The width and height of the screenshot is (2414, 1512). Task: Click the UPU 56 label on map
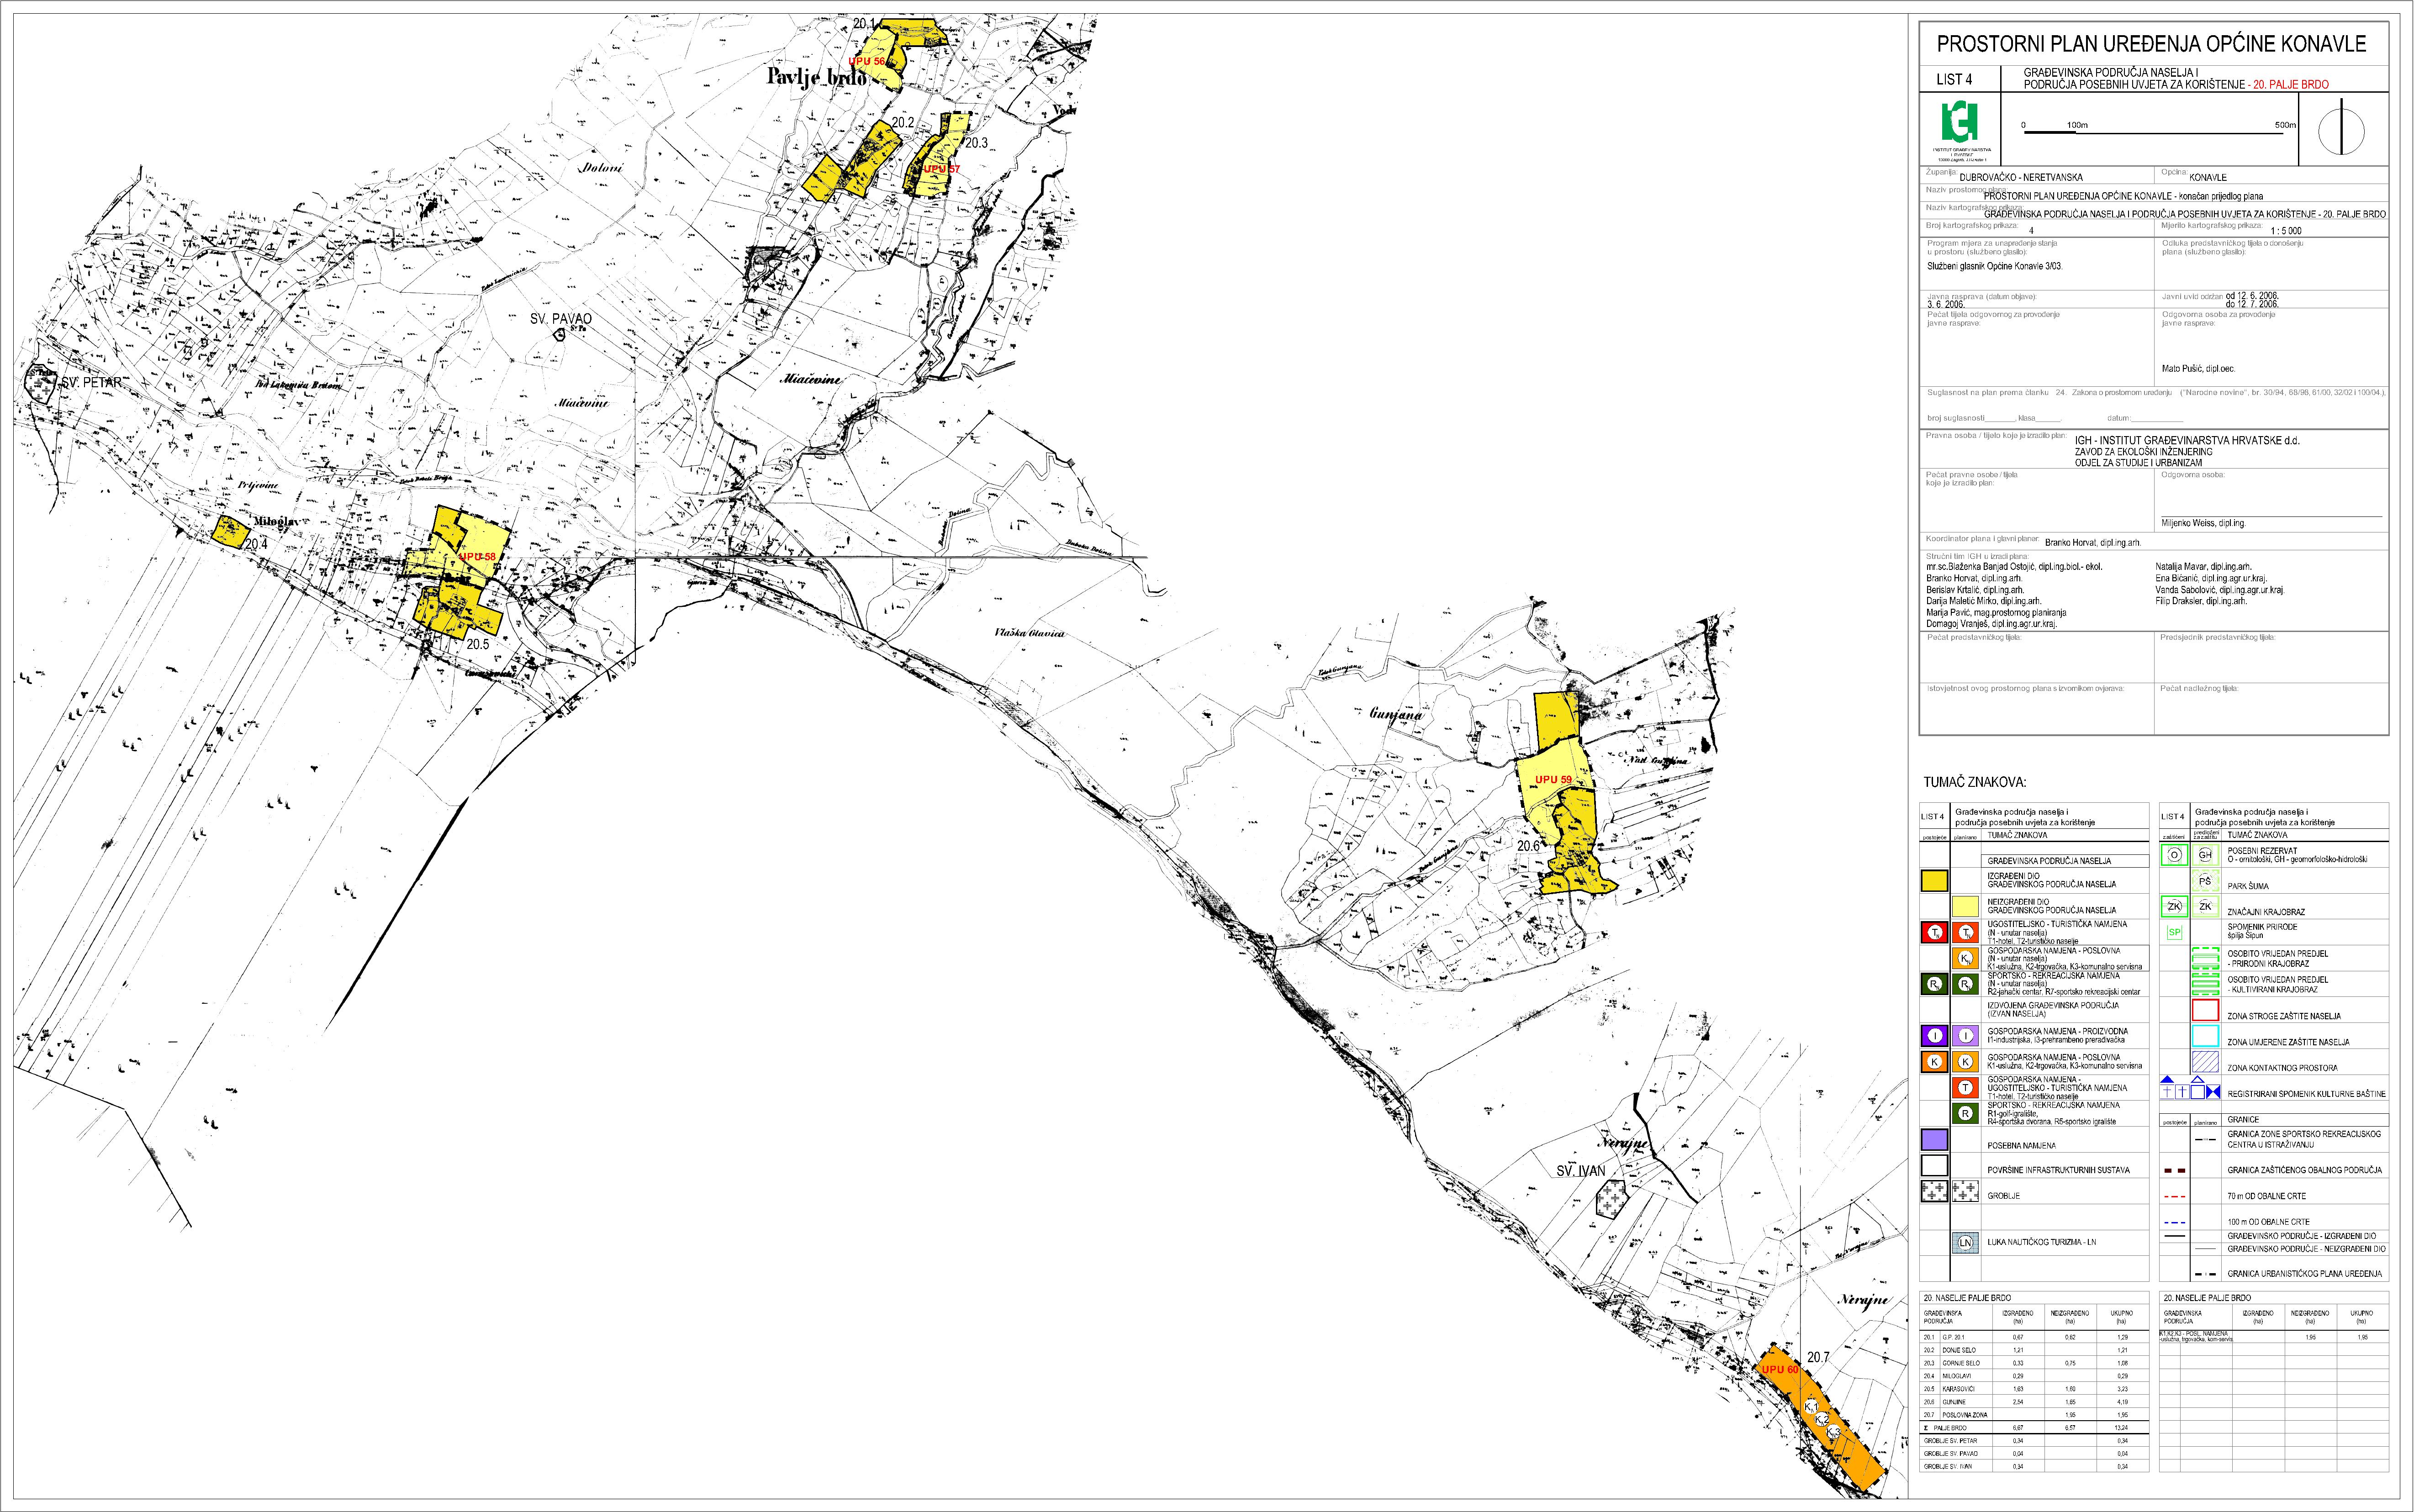click(867, 62)
